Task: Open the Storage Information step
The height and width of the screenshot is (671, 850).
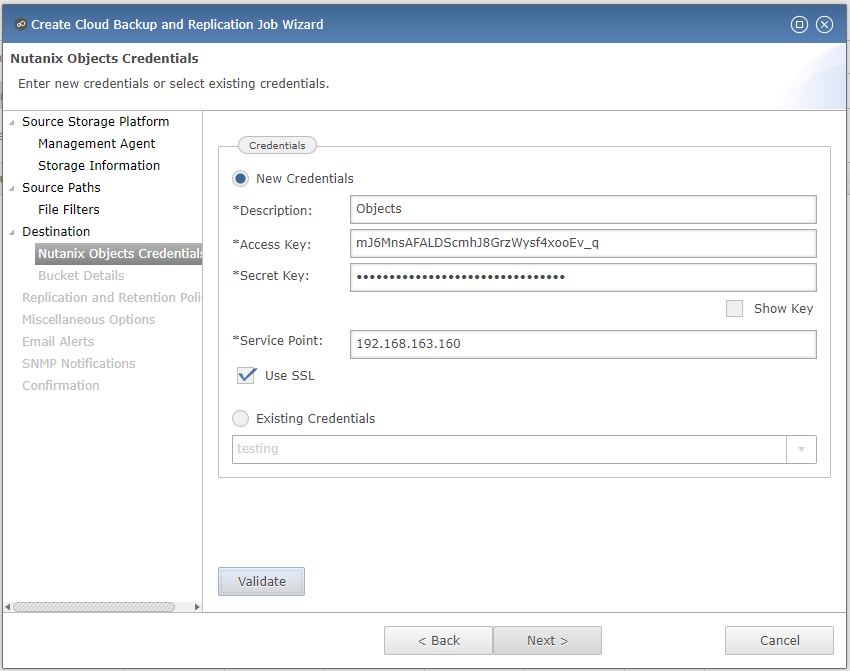Action: tap(99, 165)
